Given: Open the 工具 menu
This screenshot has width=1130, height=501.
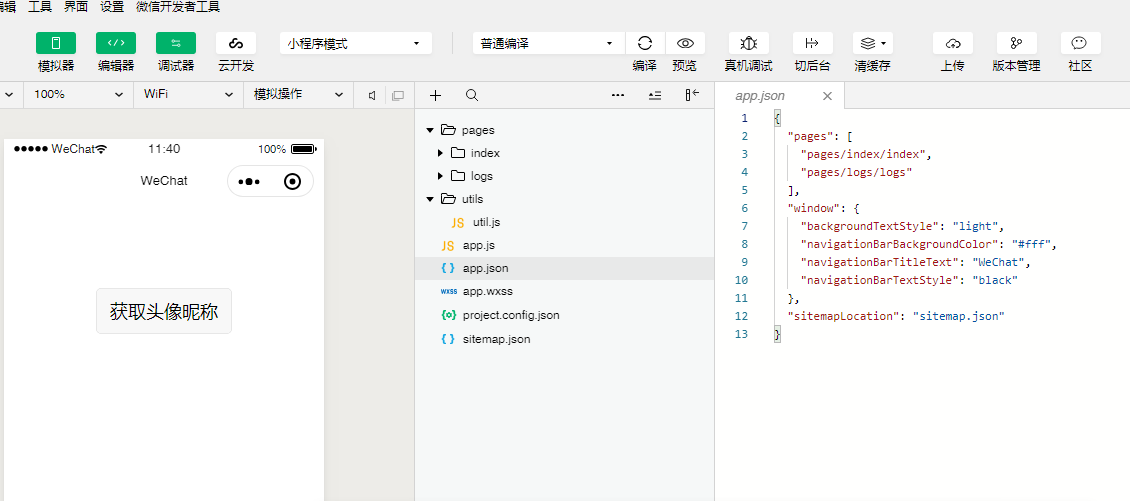Looking at the screenshot, I should pos(40,7).
